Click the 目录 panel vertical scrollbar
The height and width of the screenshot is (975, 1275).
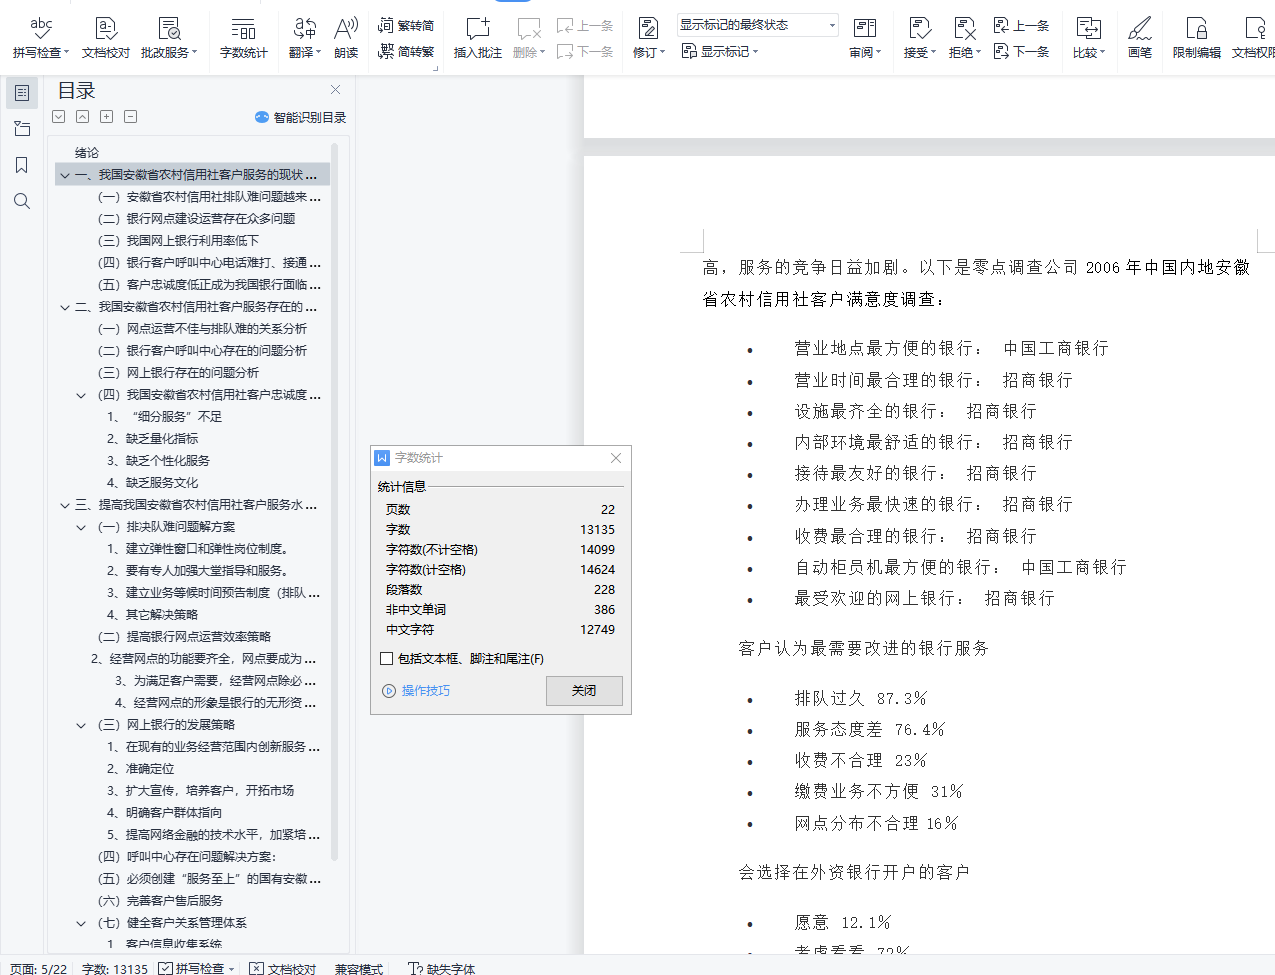tap(335, 500)
